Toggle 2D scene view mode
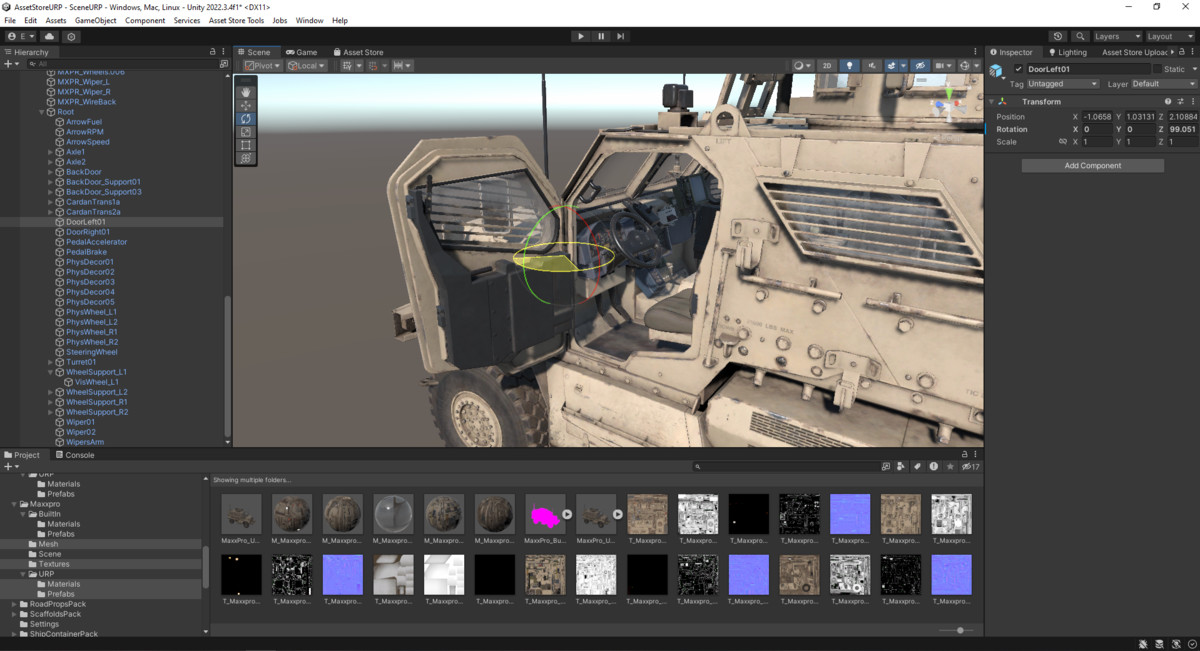Viewport: 1200px width, 651px height. tap(827, 66)
